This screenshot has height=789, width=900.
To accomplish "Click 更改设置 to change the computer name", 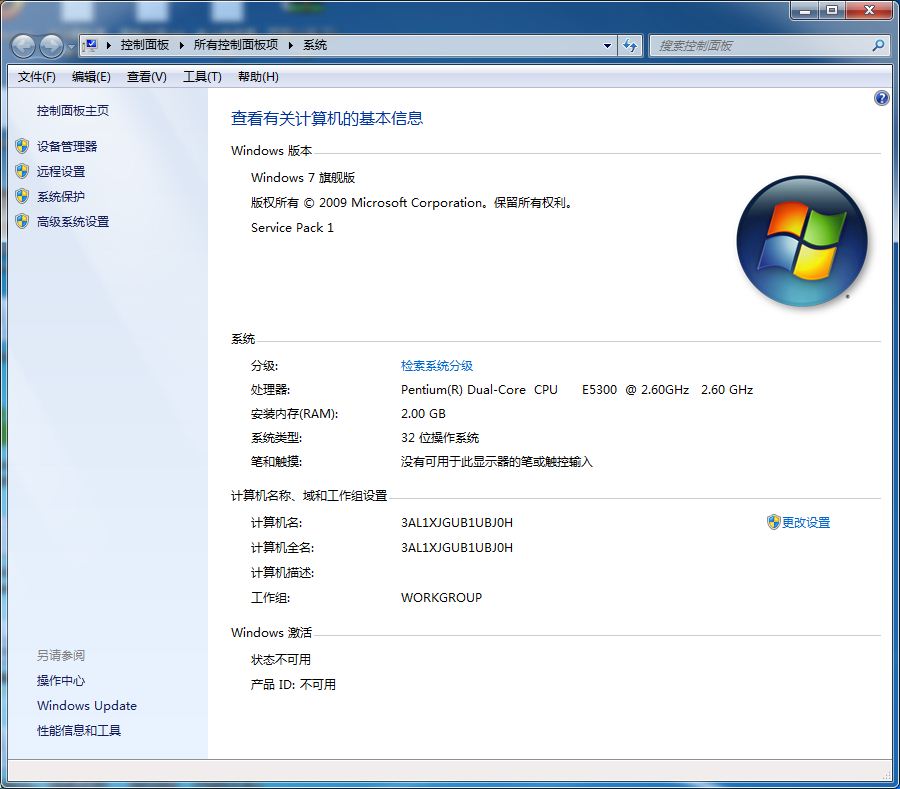I will (x=805, y=522).
